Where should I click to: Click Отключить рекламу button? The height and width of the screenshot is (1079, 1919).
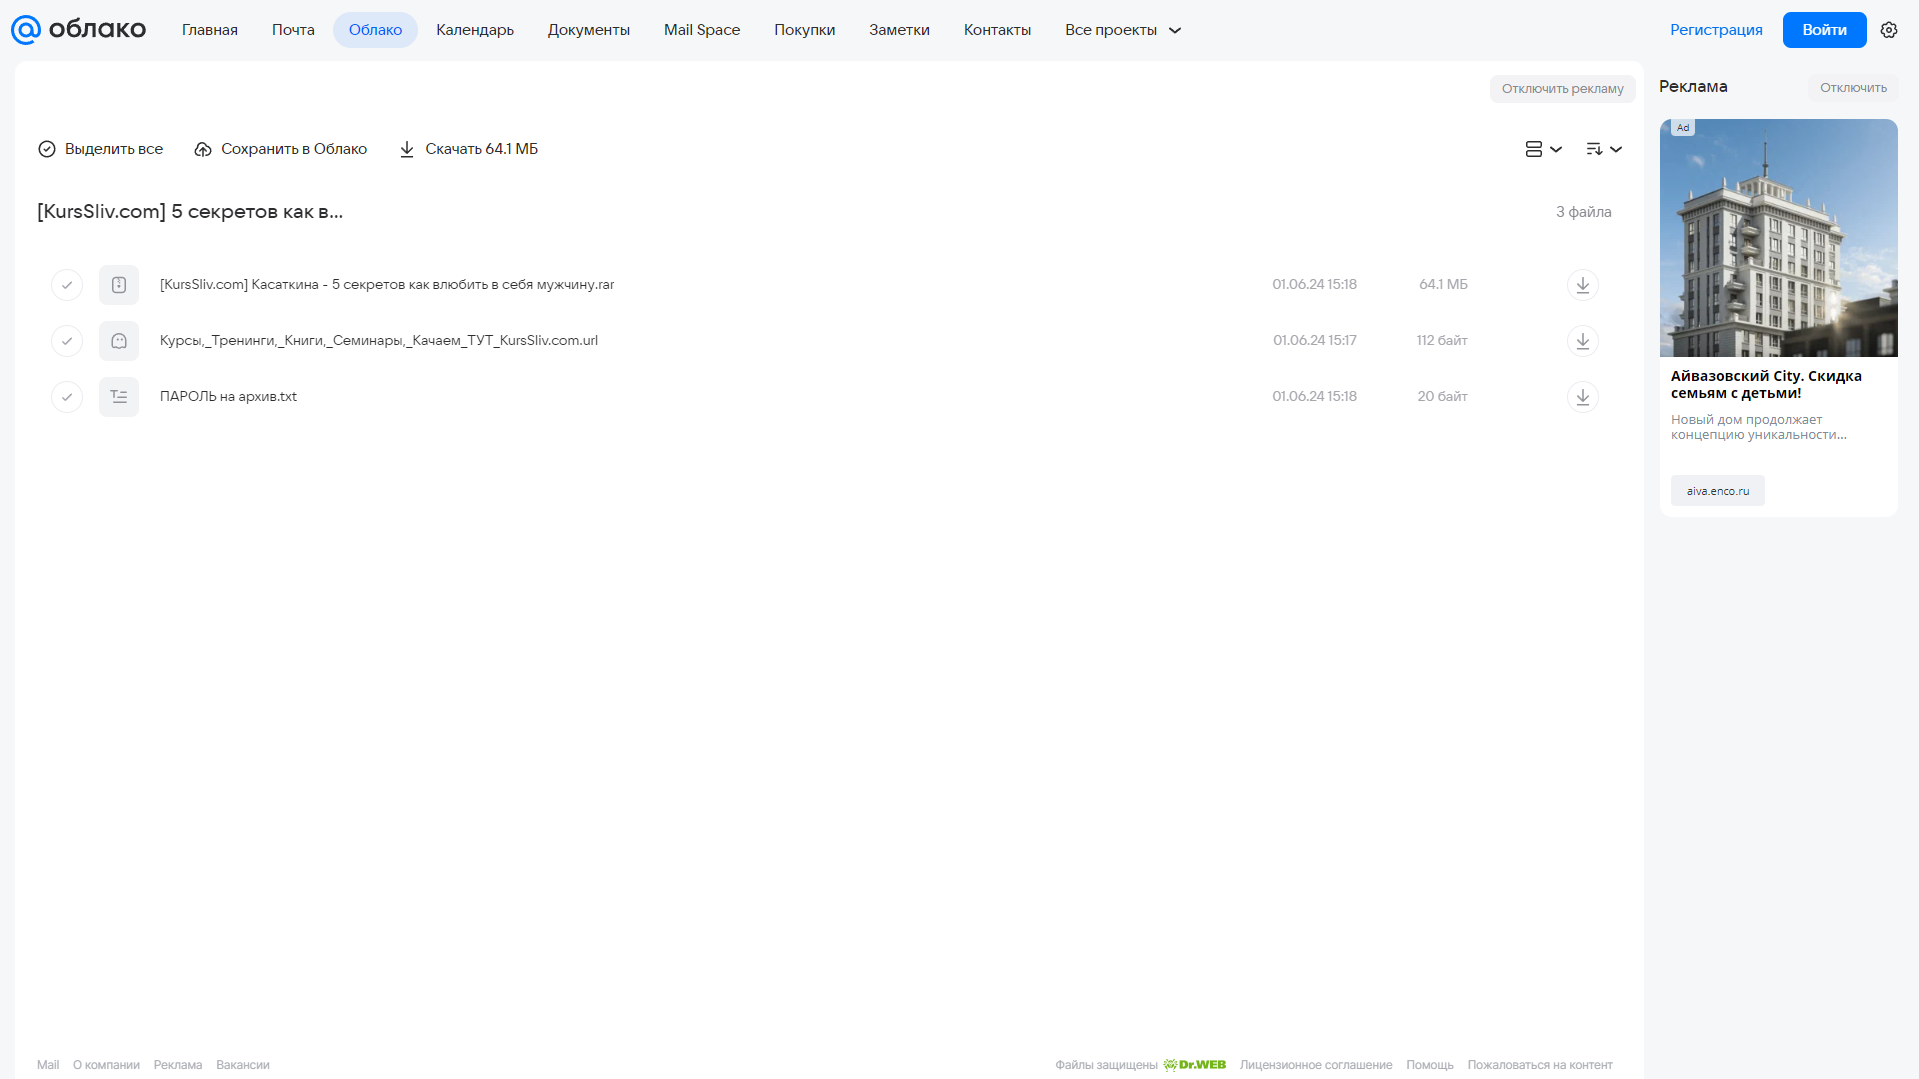[1562, 89]
